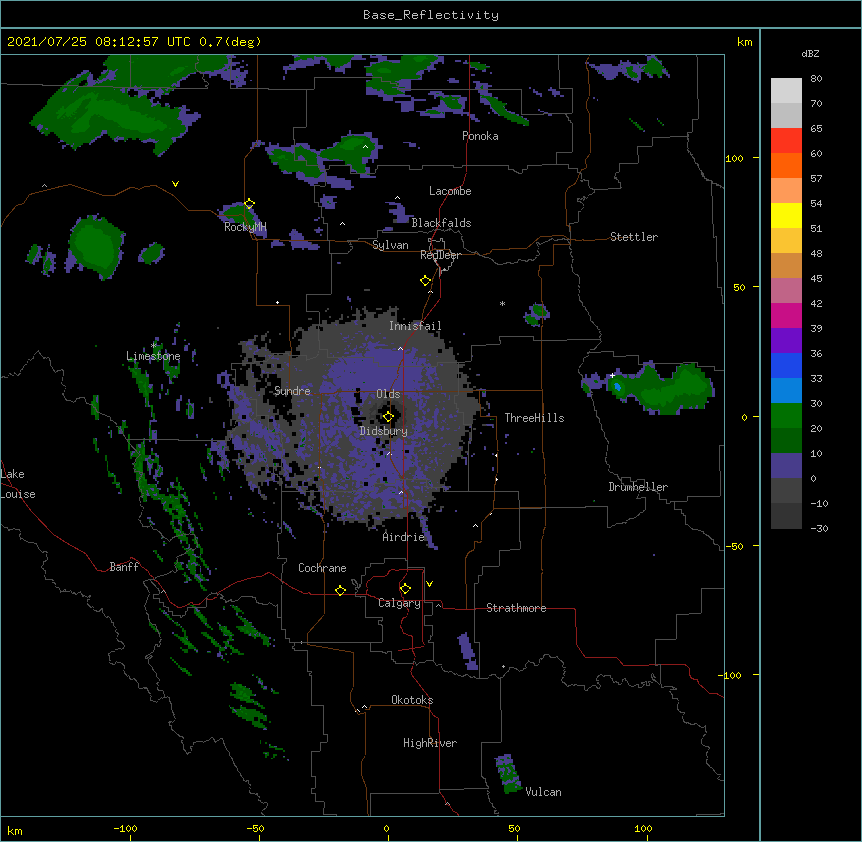Click the green 30 dBZ legend swatch
This screenshot has height=842, width=862.
click(786, 416)
